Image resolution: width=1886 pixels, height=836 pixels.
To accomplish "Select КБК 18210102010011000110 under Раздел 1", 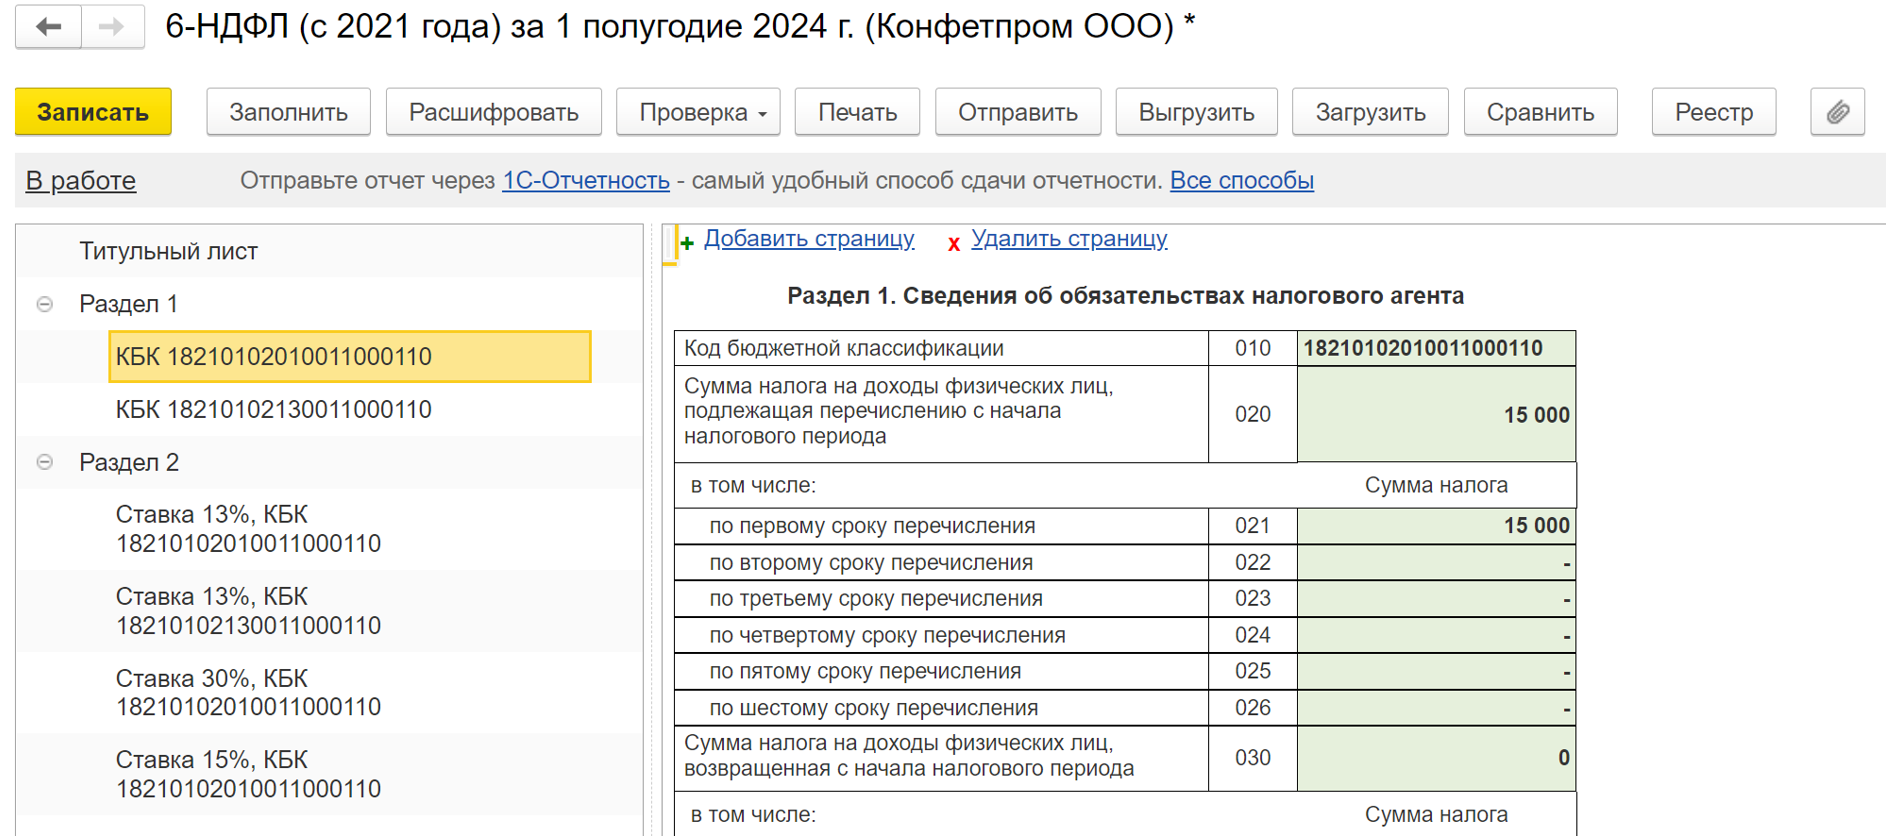I will click(x=350, y=357).
